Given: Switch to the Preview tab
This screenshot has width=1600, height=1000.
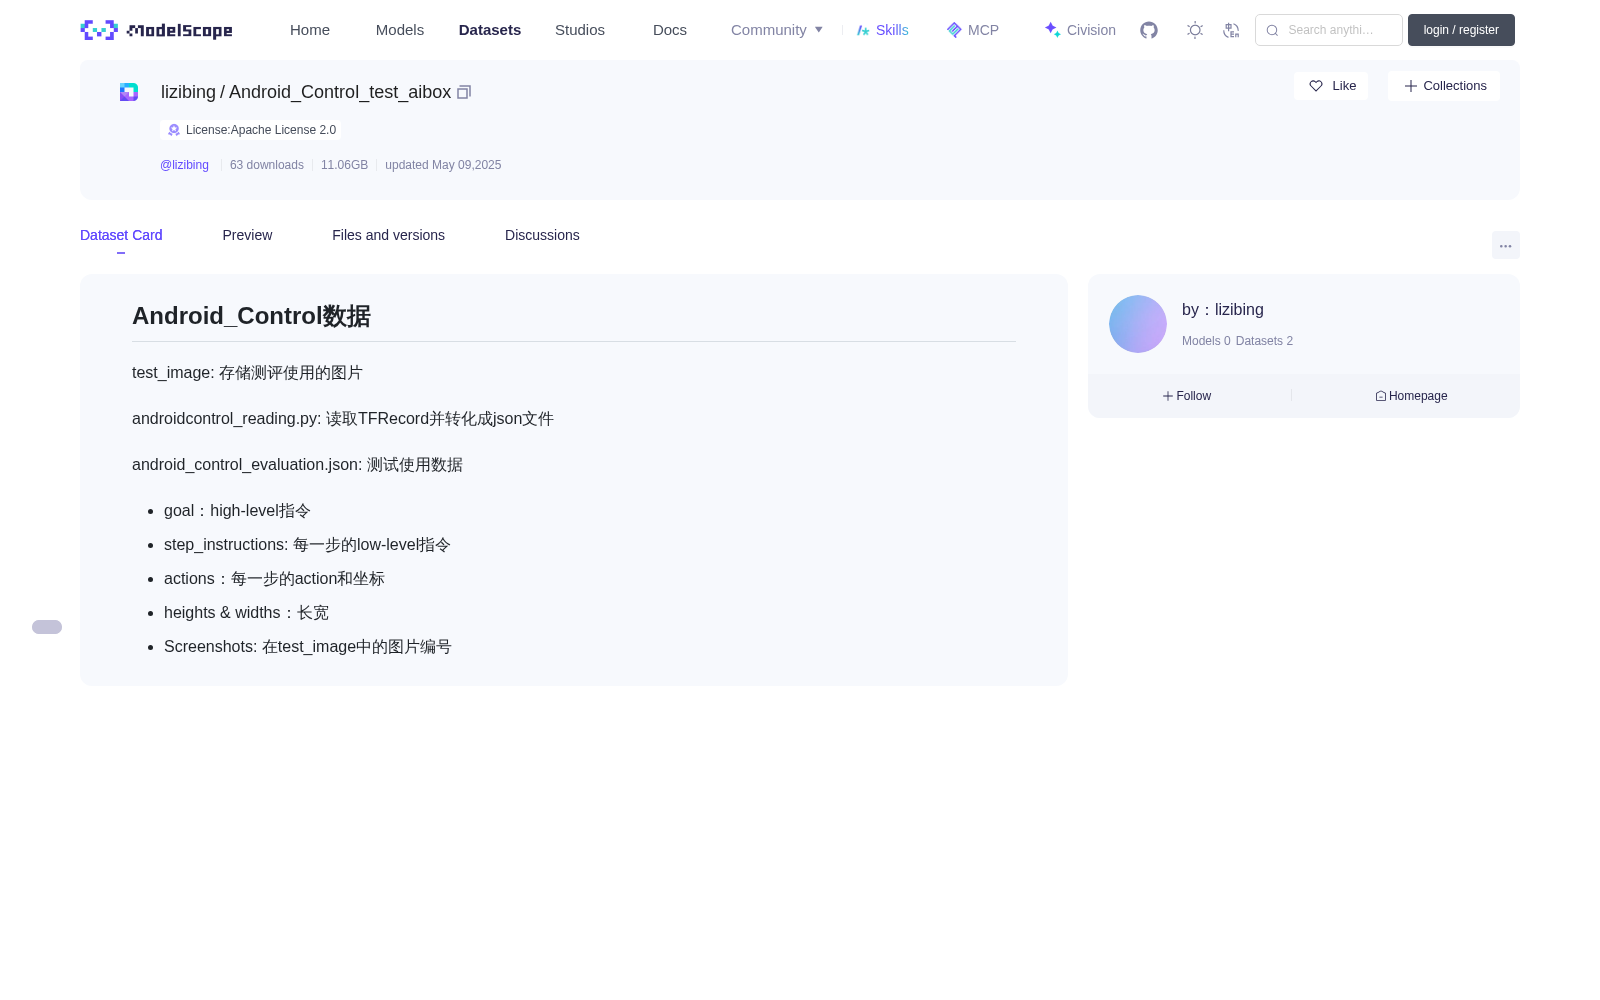Looking at the screenshot, I should tap(247, 235).
